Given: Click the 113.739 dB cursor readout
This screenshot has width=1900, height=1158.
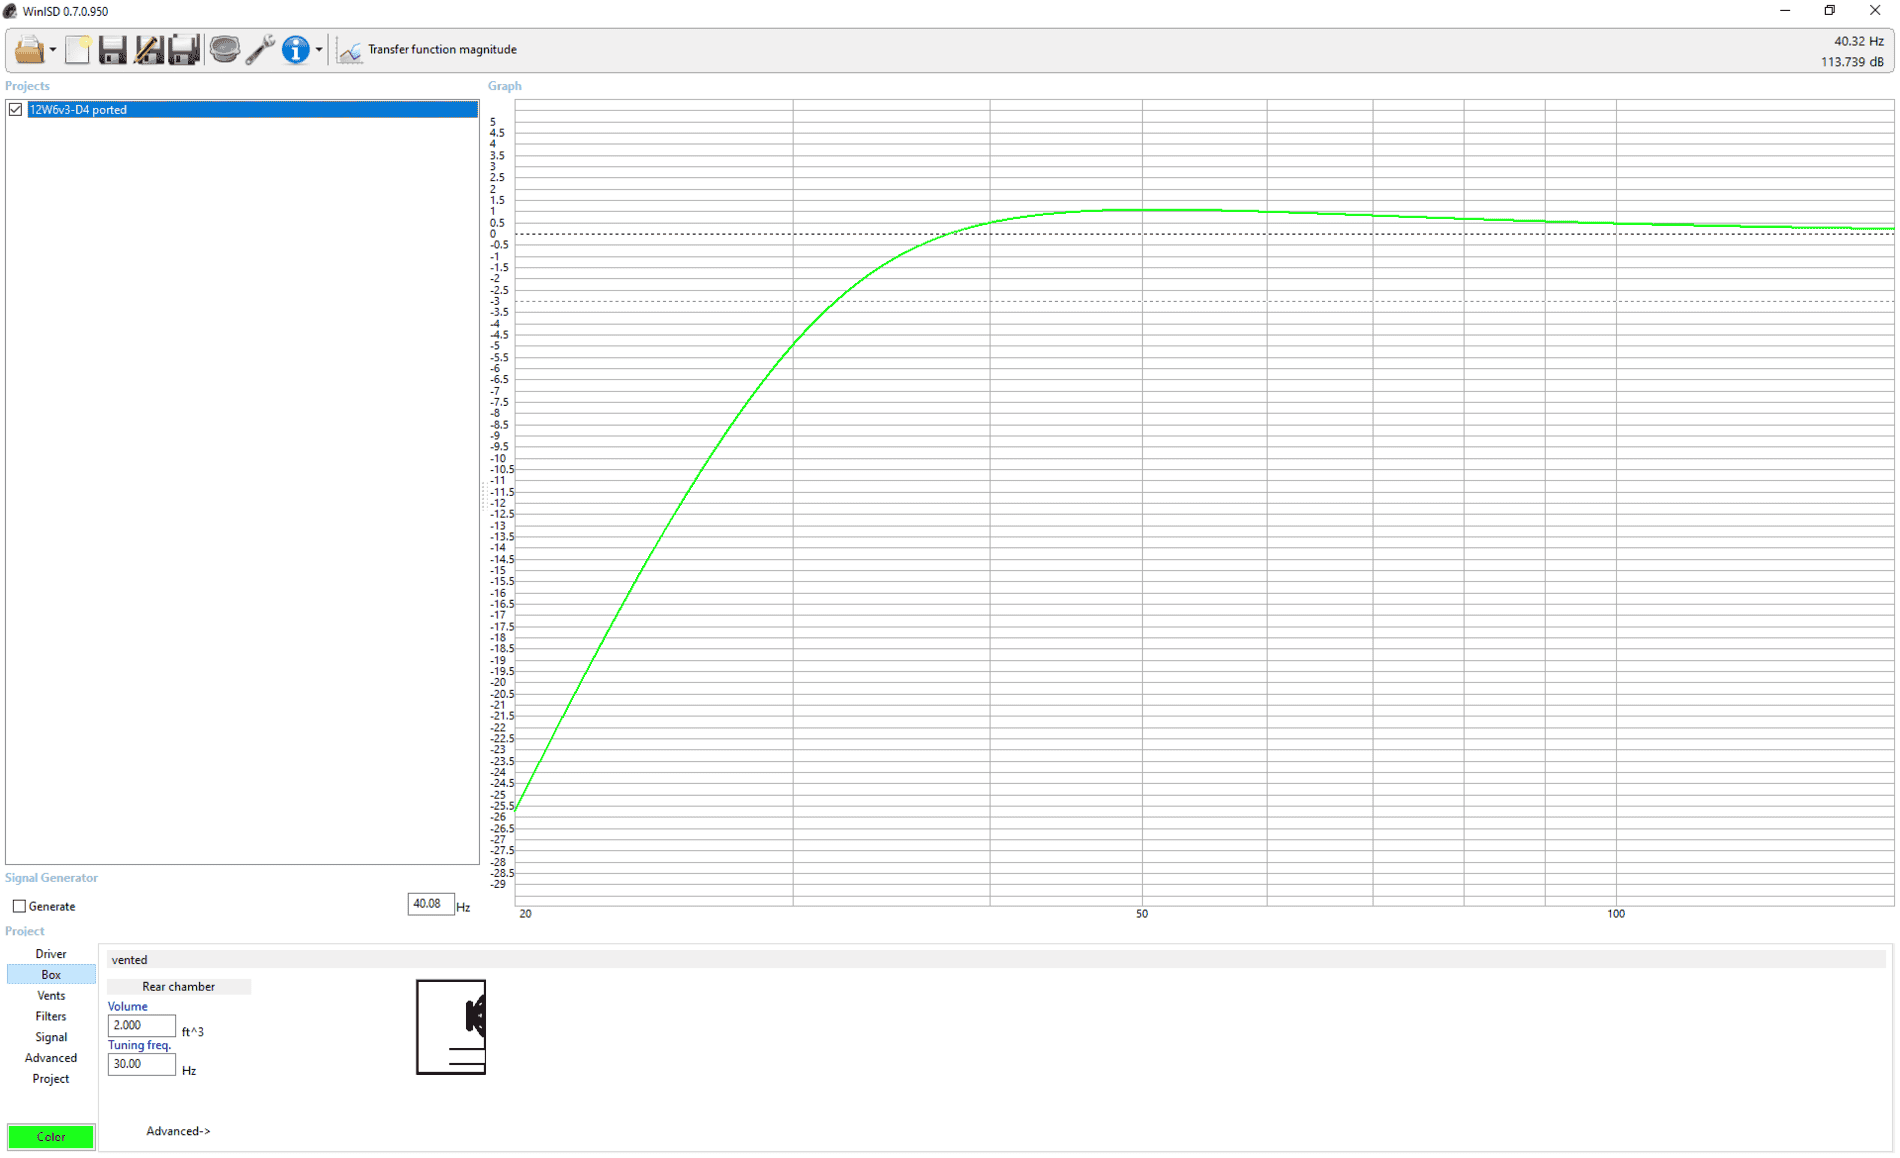Looking at the screenshot, I should 1852,62.
